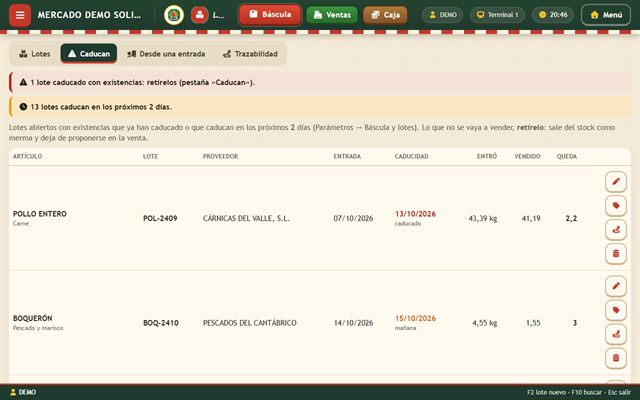Click the round market logo icon

(174, 15)
